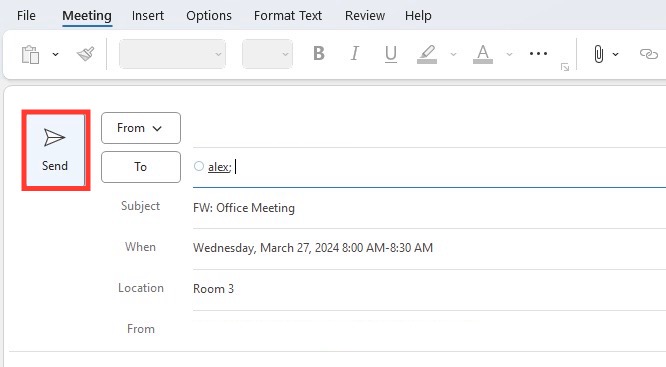Send the forwarded meeting
The height and width of the screenshot is (367, 666).
[x=55, y=150]
